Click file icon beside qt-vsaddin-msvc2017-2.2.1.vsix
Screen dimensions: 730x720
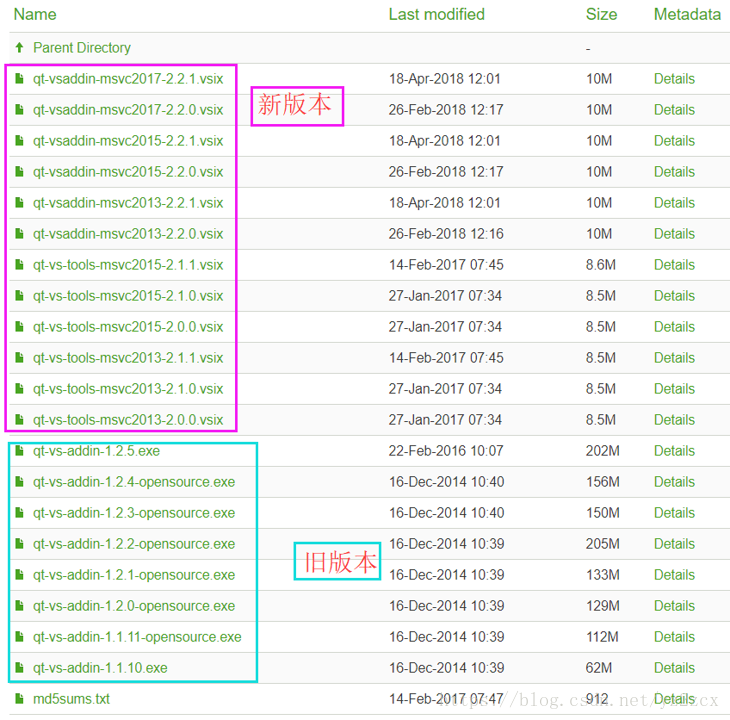[x=20, y=78]
